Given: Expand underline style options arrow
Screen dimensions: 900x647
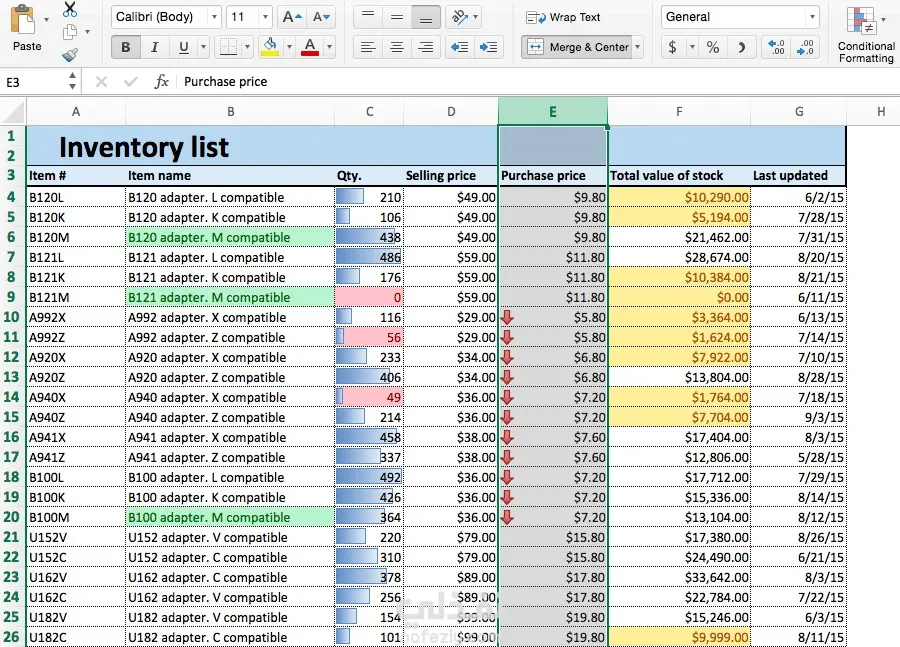Looking at the screenshot, I should pos(203,47).
